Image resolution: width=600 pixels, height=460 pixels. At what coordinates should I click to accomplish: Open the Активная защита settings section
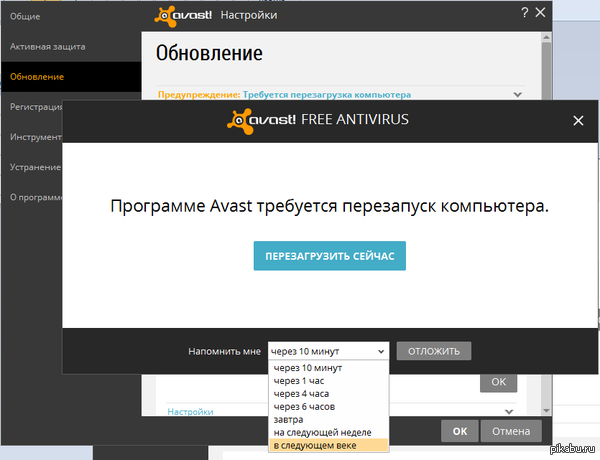pos(47,47)
